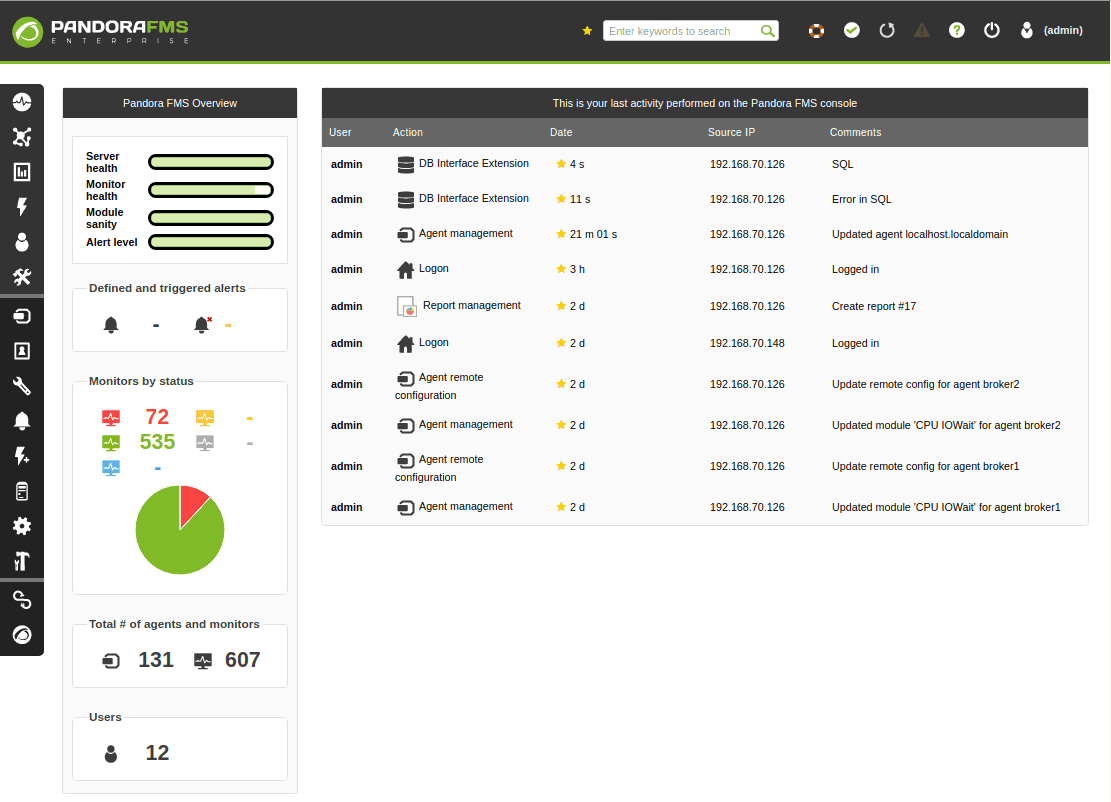1111x802 pixels.
Task: Open the Profiles user-card sidebar icon
Action: tap(22, 351)
